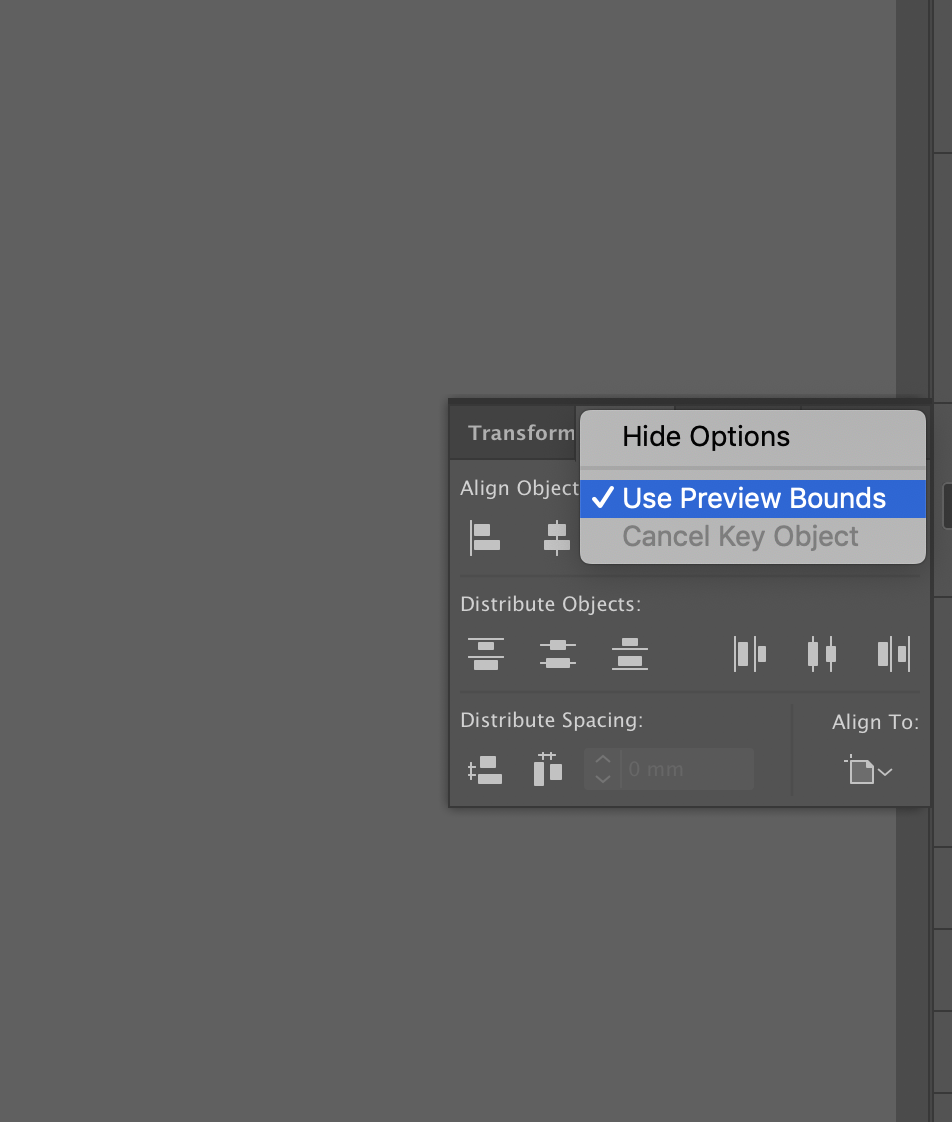This screenshot has width=952, height=1122.
Task: Click Horizontal Distribute Space icon
Action: pos(547,770)
